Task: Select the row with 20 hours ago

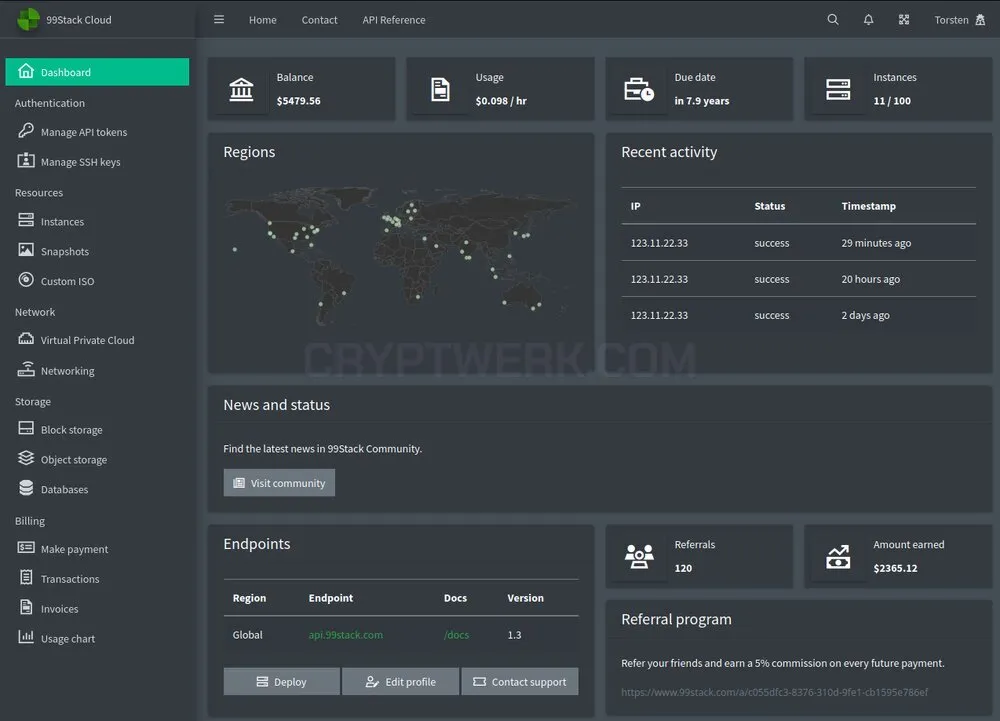Action: [798, 279]
